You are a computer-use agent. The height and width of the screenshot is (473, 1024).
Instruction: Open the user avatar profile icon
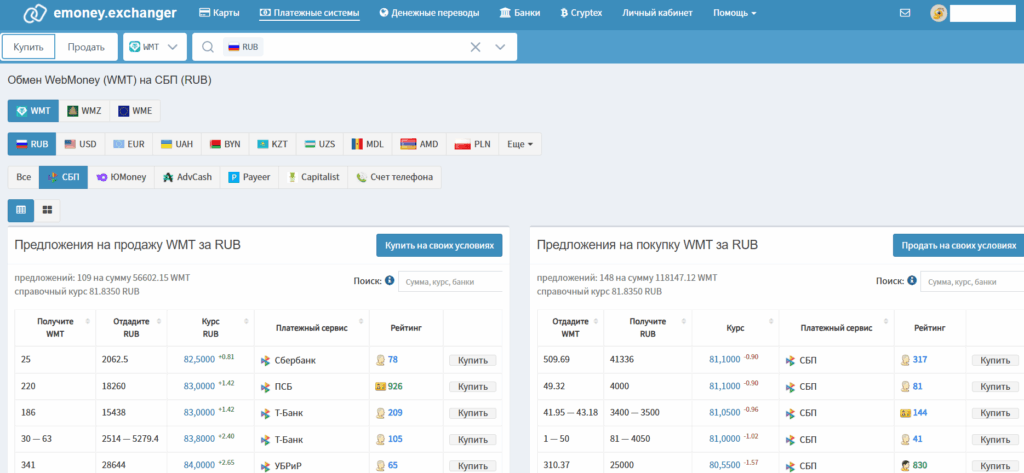[938, 13]
